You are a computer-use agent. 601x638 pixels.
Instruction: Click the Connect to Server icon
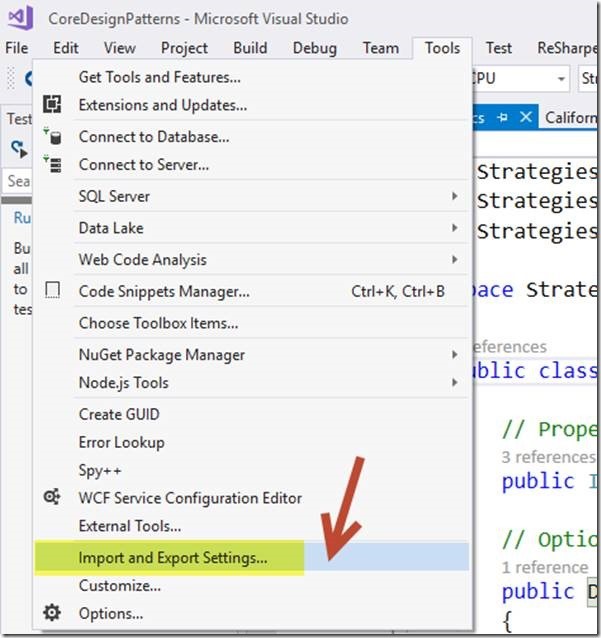click(x=53, y=165)
